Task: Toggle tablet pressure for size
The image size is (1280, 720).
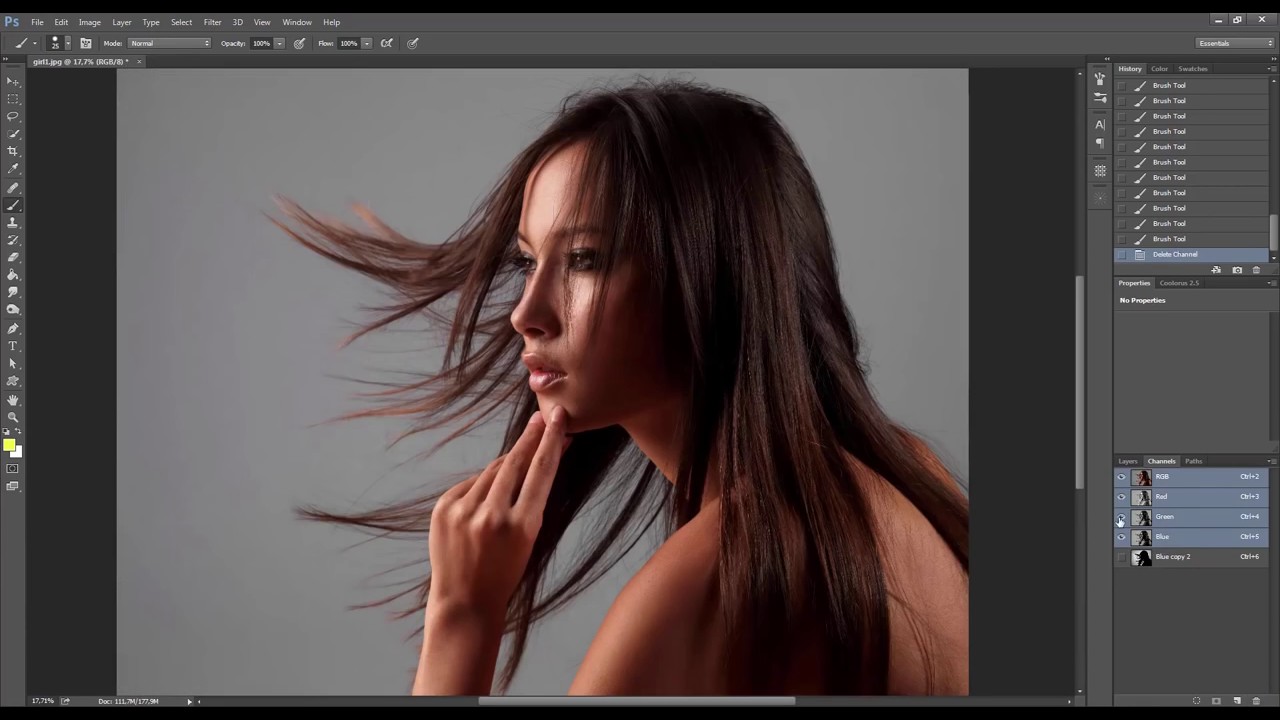Action: pos(413,43)
